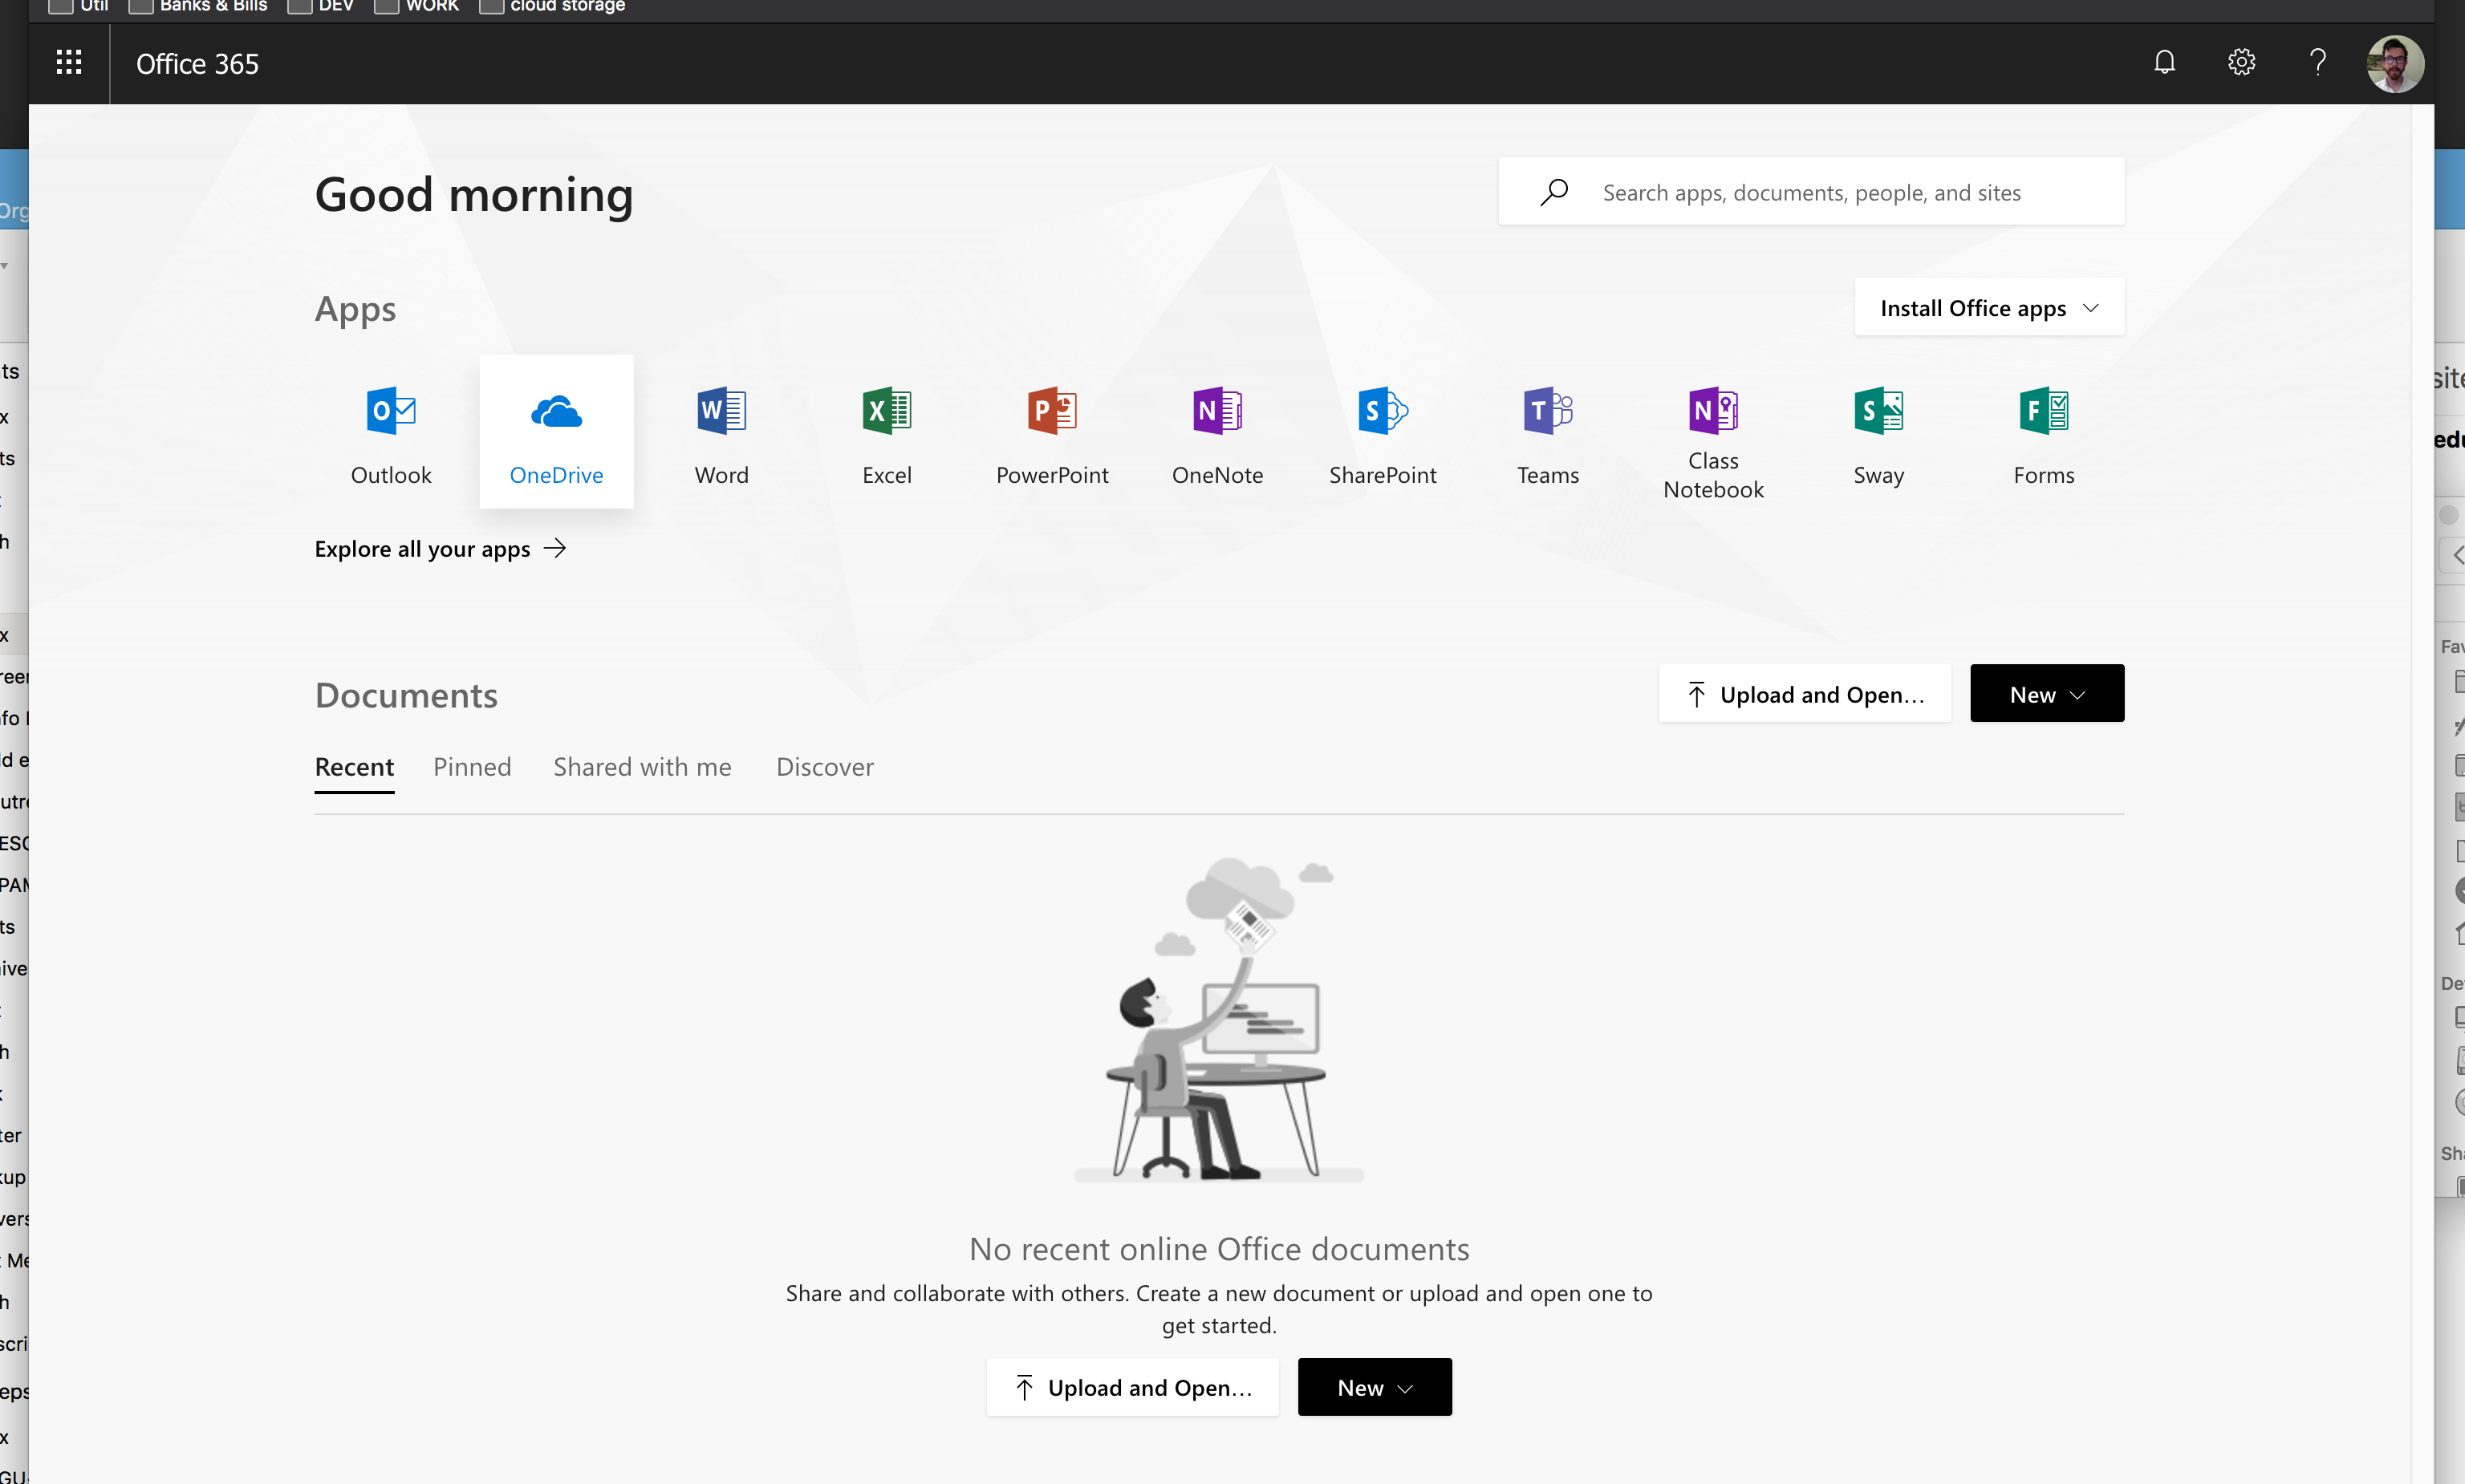This screenshot has width=2465, height=1484.
Task: Launch the Outlook app
Action: (391, 432)
